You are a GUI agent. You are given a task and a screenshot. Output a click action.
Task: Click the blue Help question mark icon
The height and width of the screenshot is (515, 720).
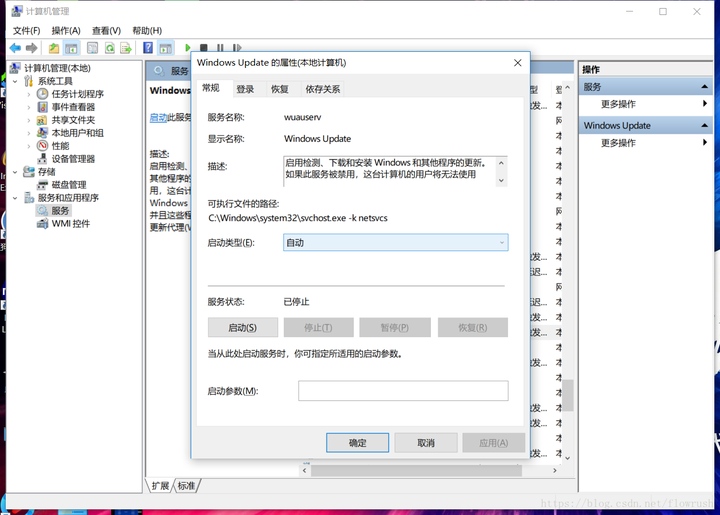coord(148,48)
